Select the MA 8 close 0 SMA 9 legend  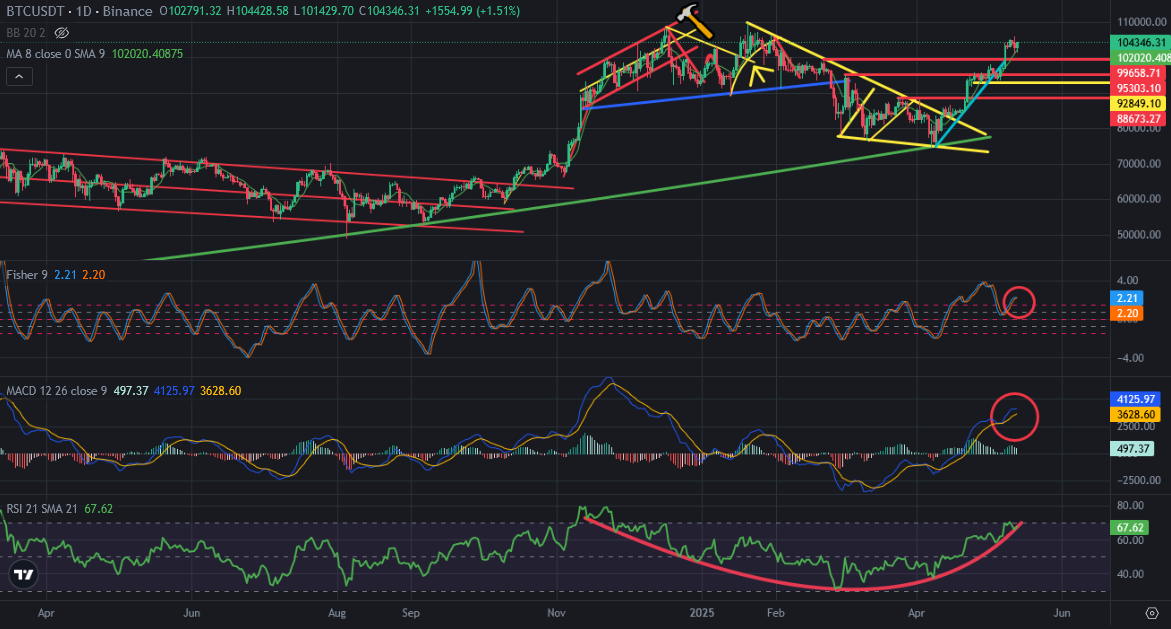coord(56,54)
